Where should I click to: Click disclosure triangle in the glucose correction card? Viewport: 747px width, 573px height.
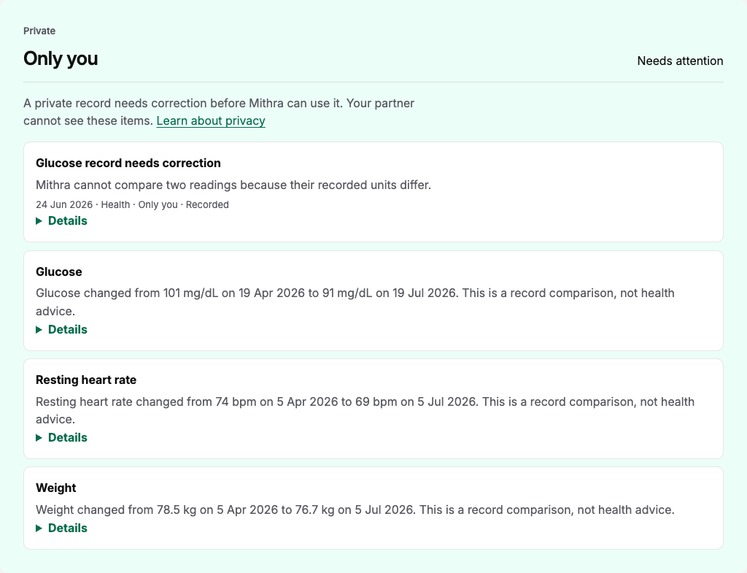point(39,221)
